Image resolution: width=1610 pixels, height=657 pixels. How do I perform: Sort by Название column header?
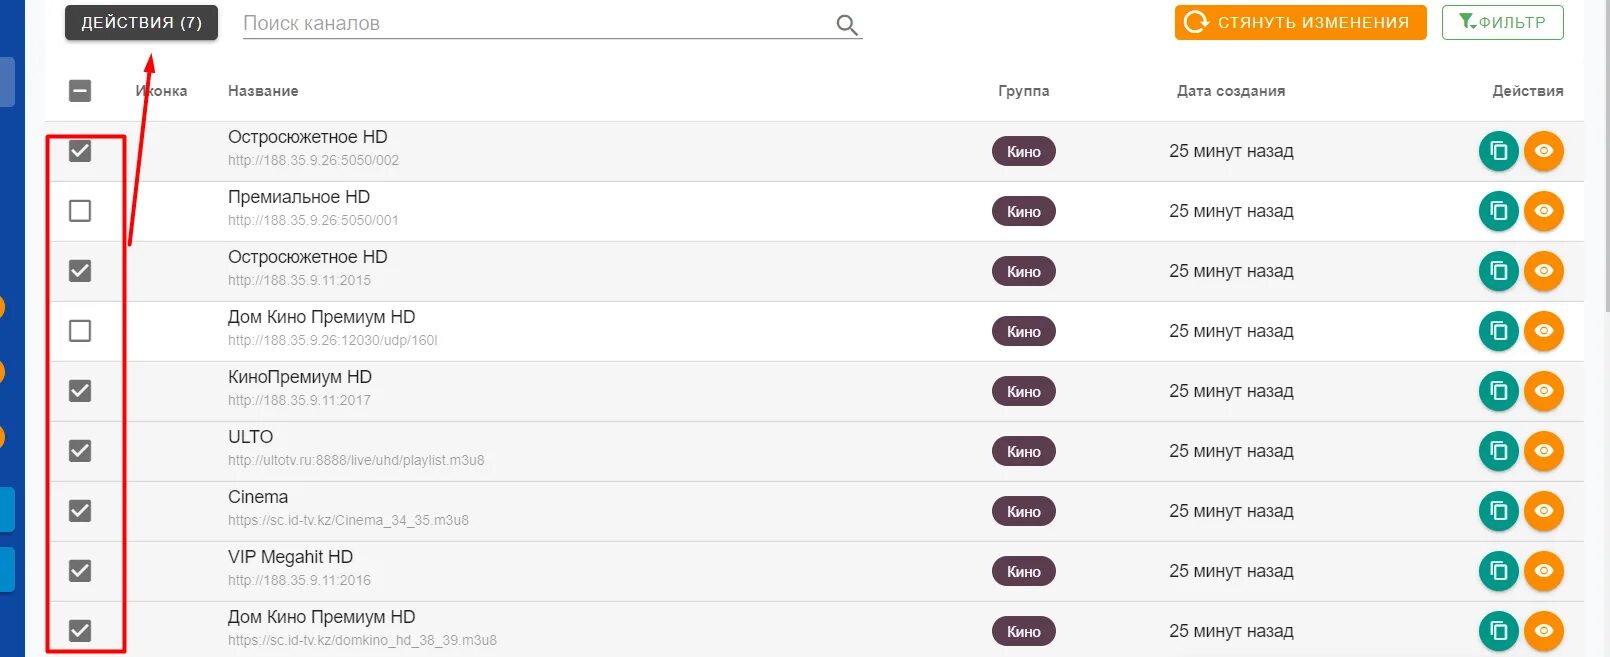[263, 91]
